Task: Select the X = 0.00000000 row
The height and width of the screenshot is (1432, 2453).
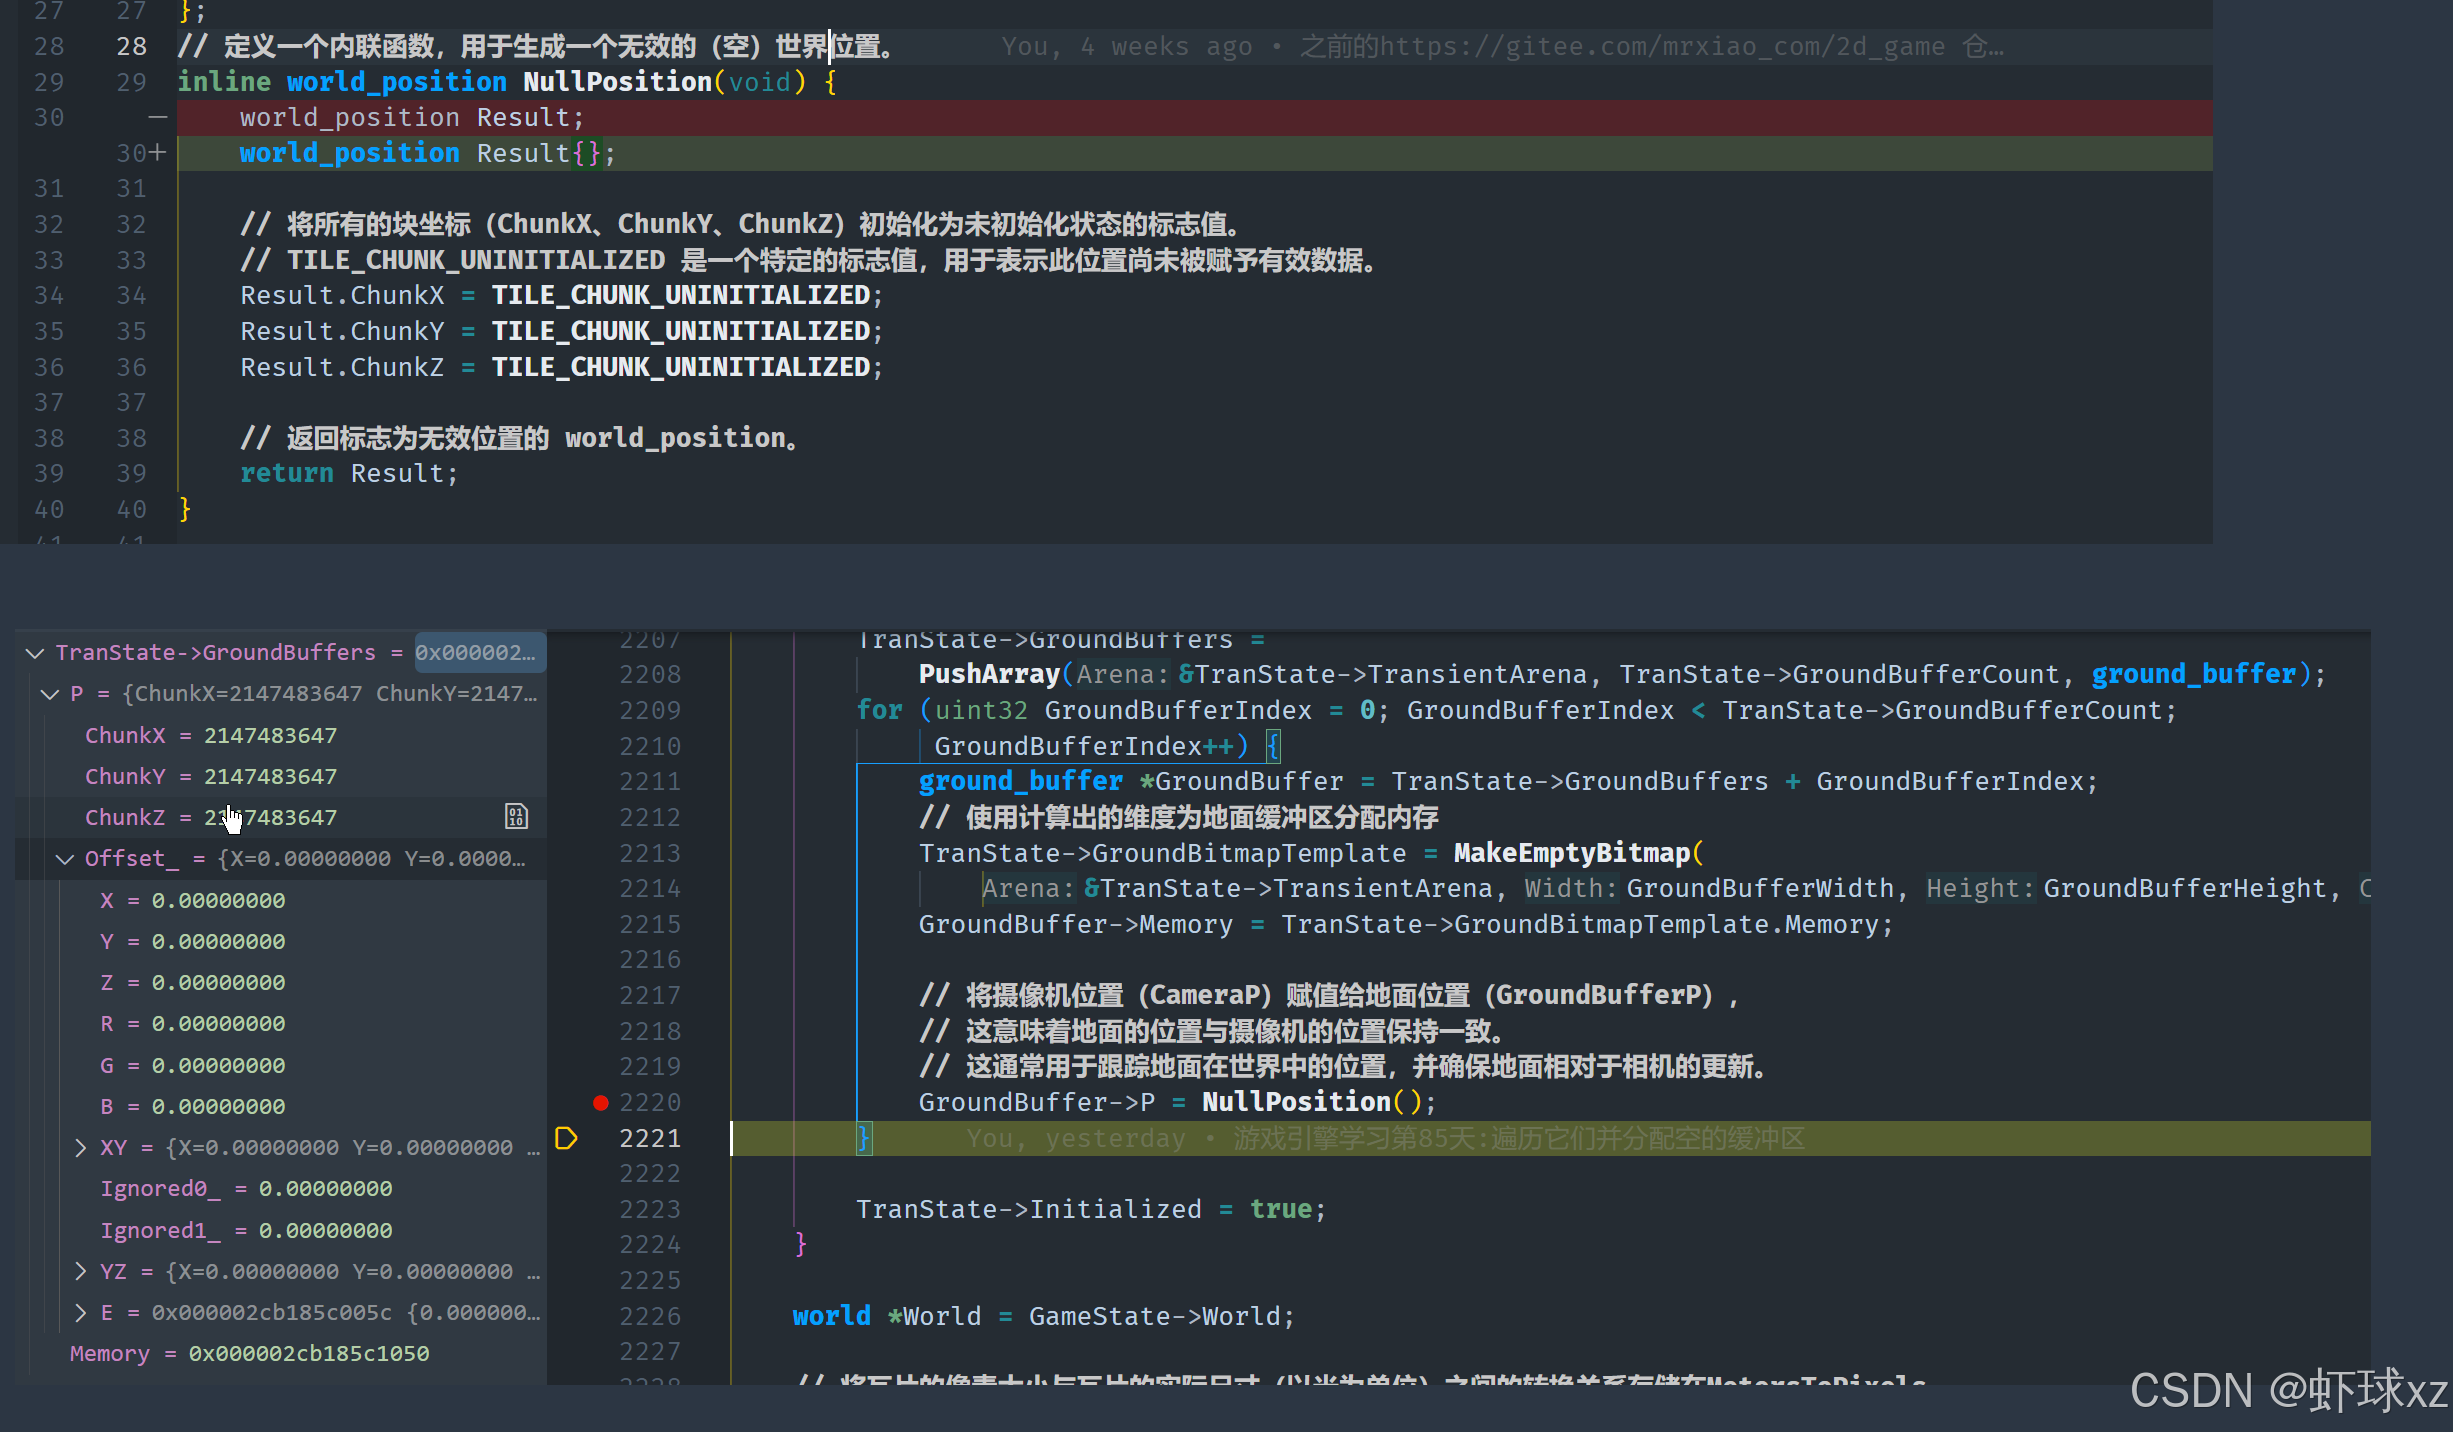Action: tap(282, 901)
